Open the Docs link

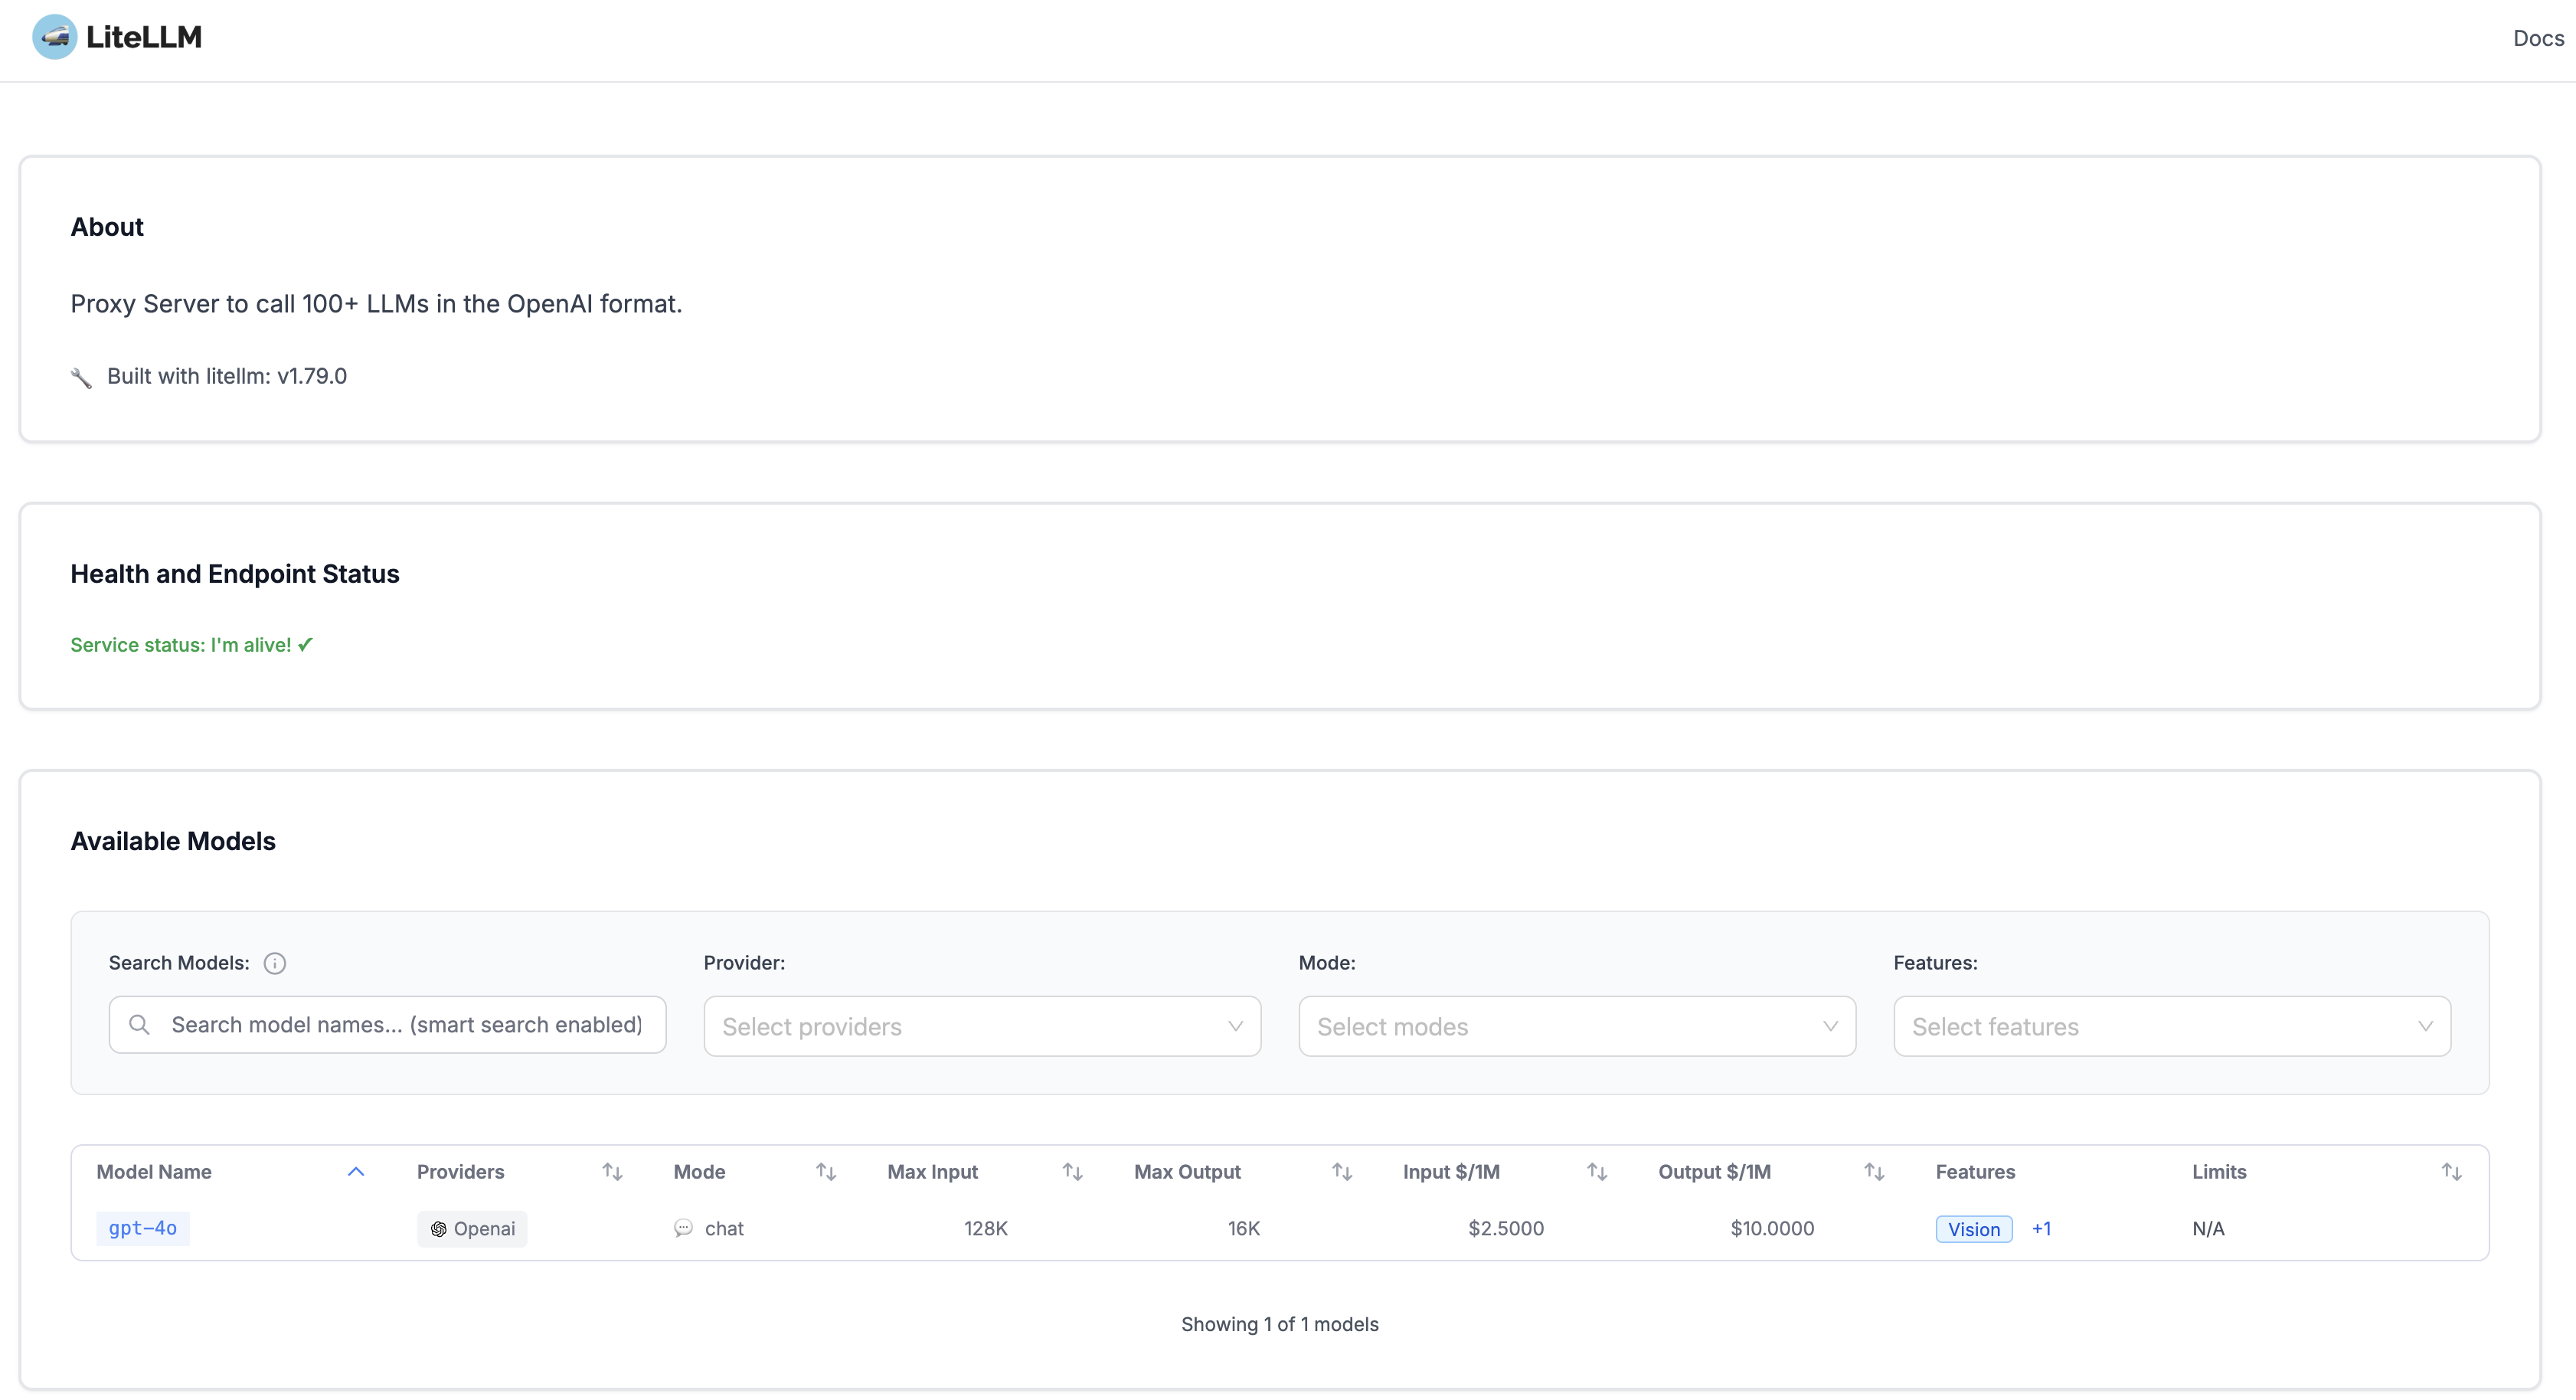[x=2538, y=38]
